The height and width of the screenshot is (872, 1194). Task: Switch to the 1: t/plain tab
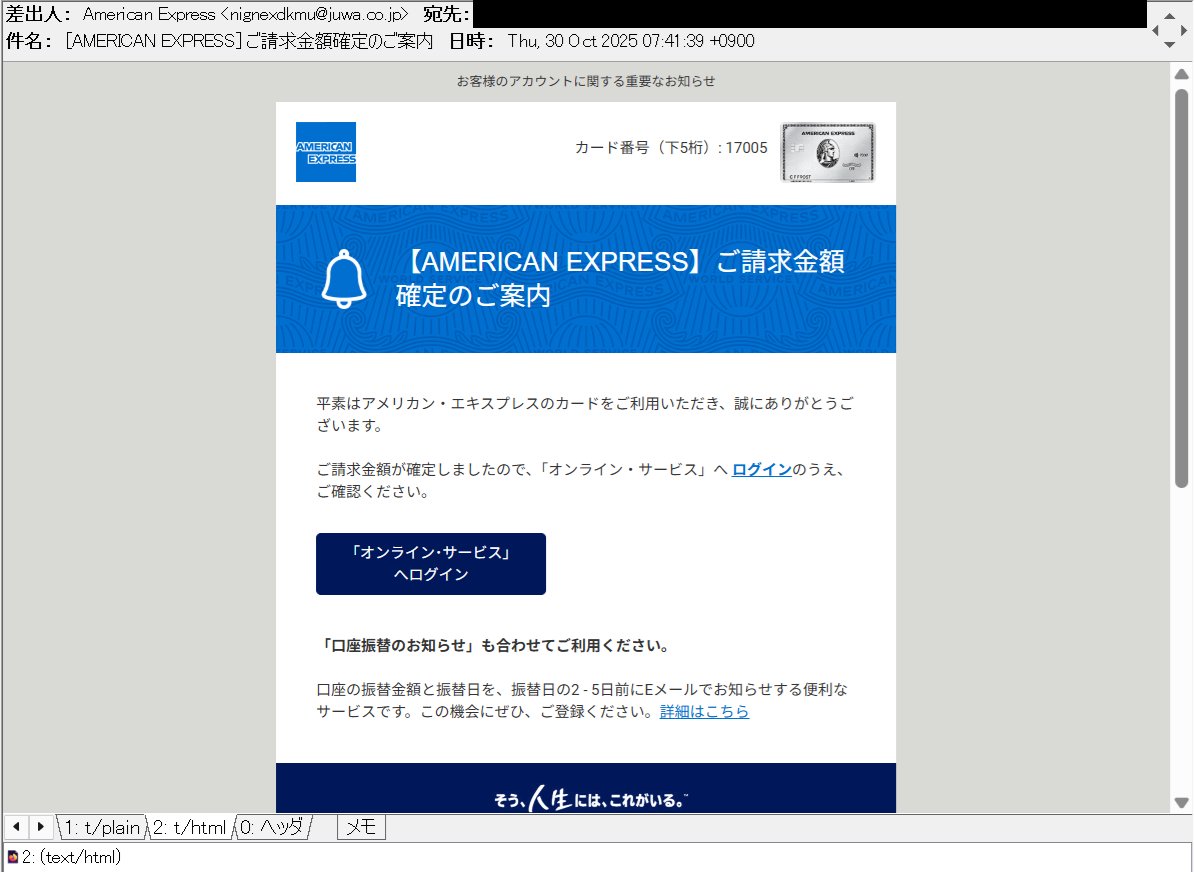(x=102, y=827)
